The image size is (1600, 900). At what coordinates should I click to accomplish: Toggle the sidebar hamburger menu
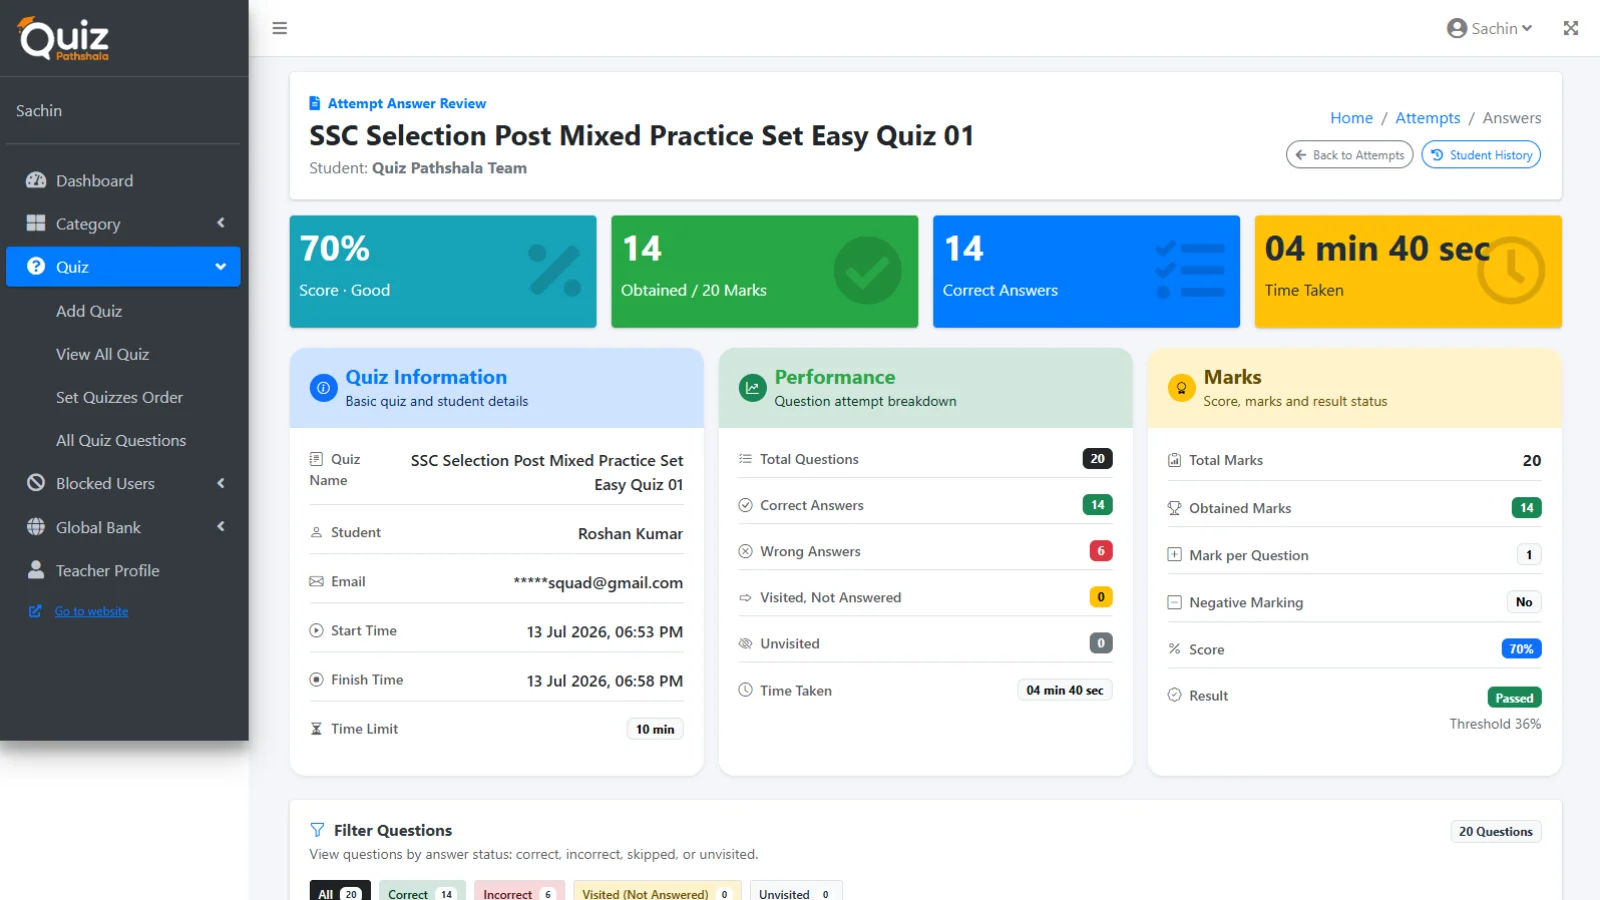coord(280,28)
